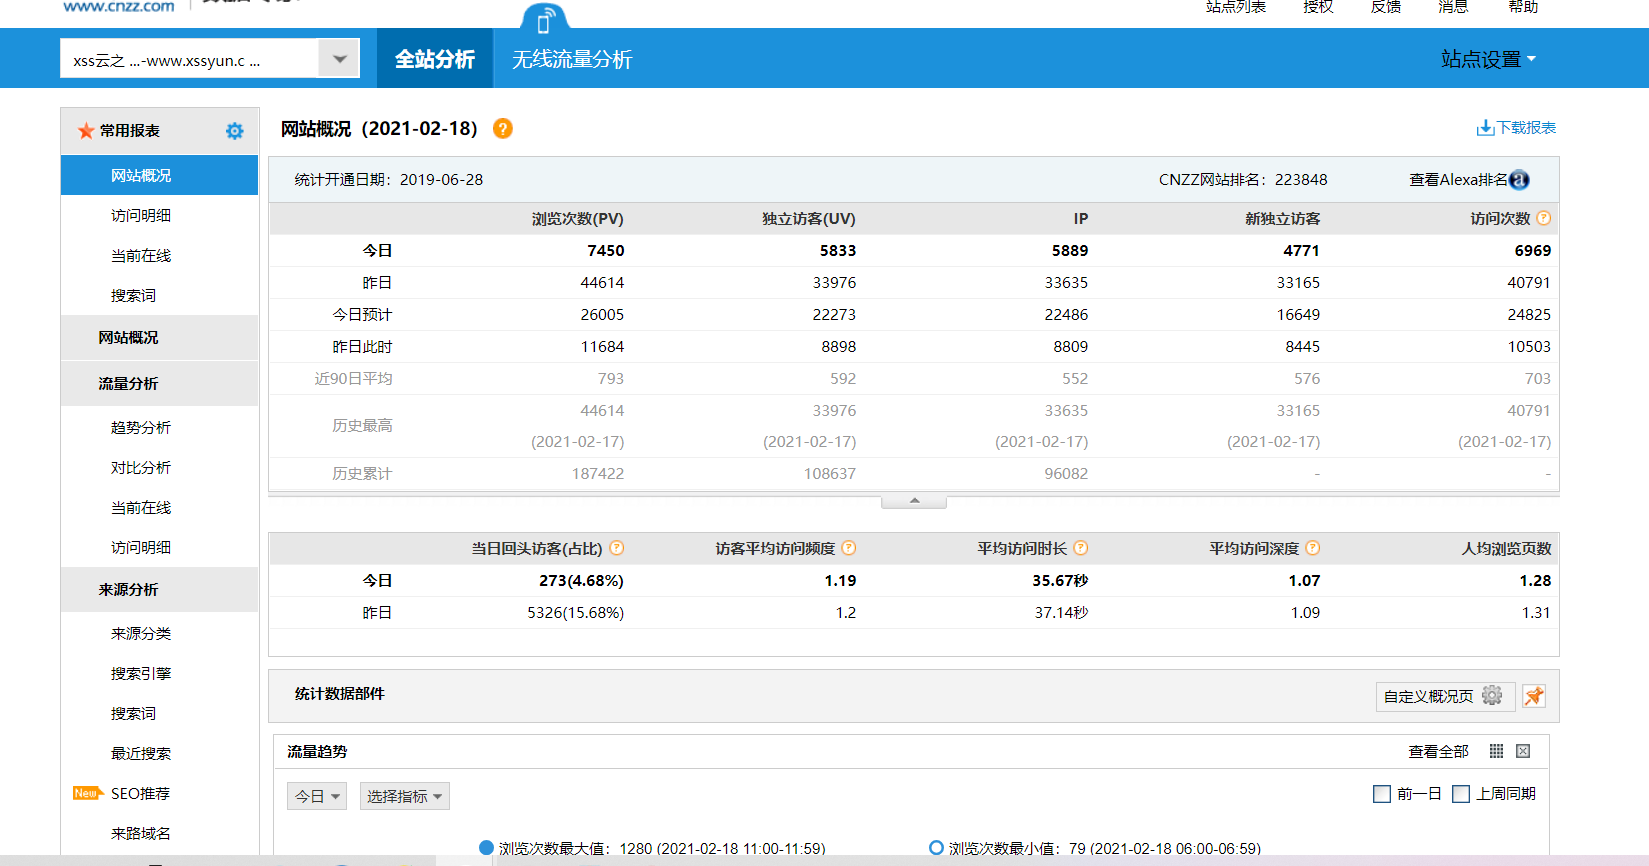1649x866 pixels.
Task: Click the Alexa ranking globe icon
Action: pos(1519,180)
